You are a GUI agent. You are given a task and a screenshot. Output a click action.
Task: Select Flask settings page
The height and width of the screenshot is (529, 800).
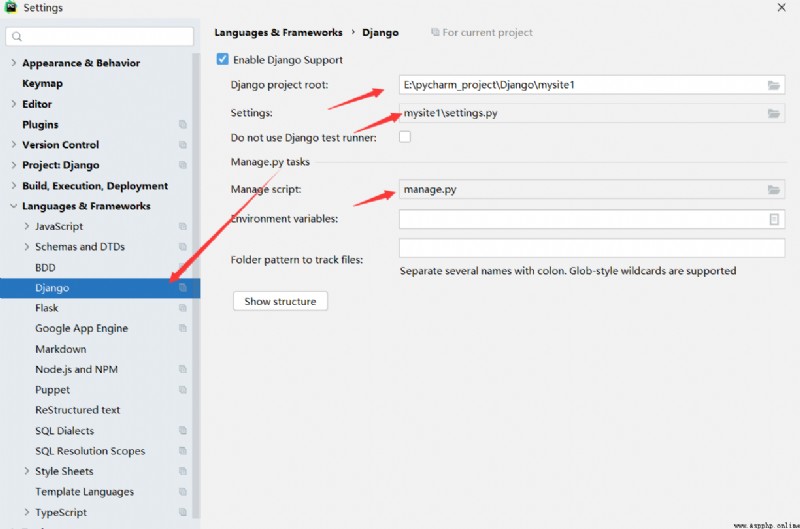(47, 308)
